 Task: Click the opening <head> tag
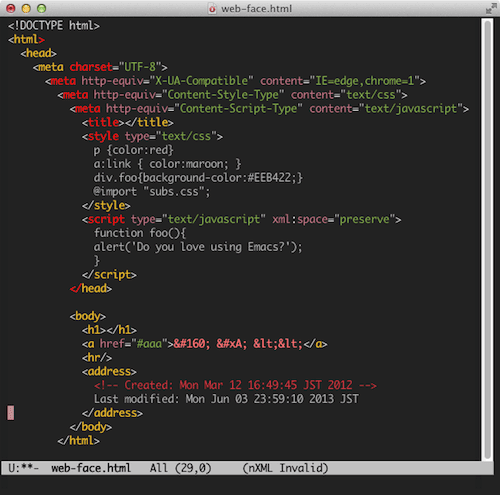coord(38,53)
